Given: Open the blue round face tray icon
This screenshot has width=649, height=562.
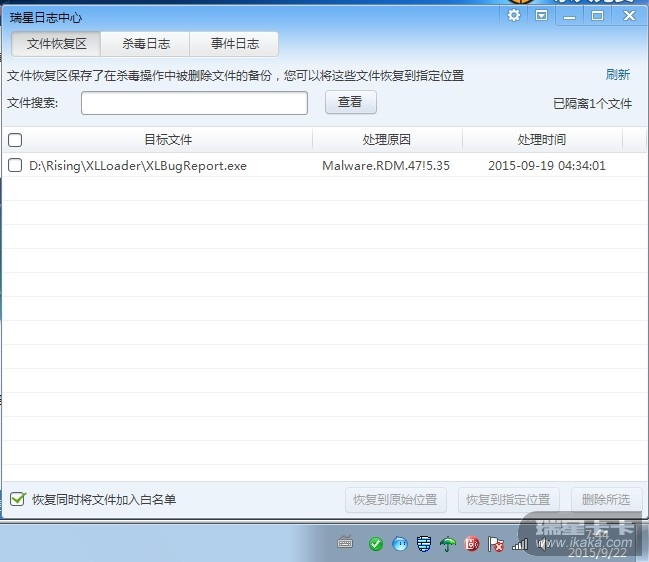Looking at the screenshot, I should point(400,543).
